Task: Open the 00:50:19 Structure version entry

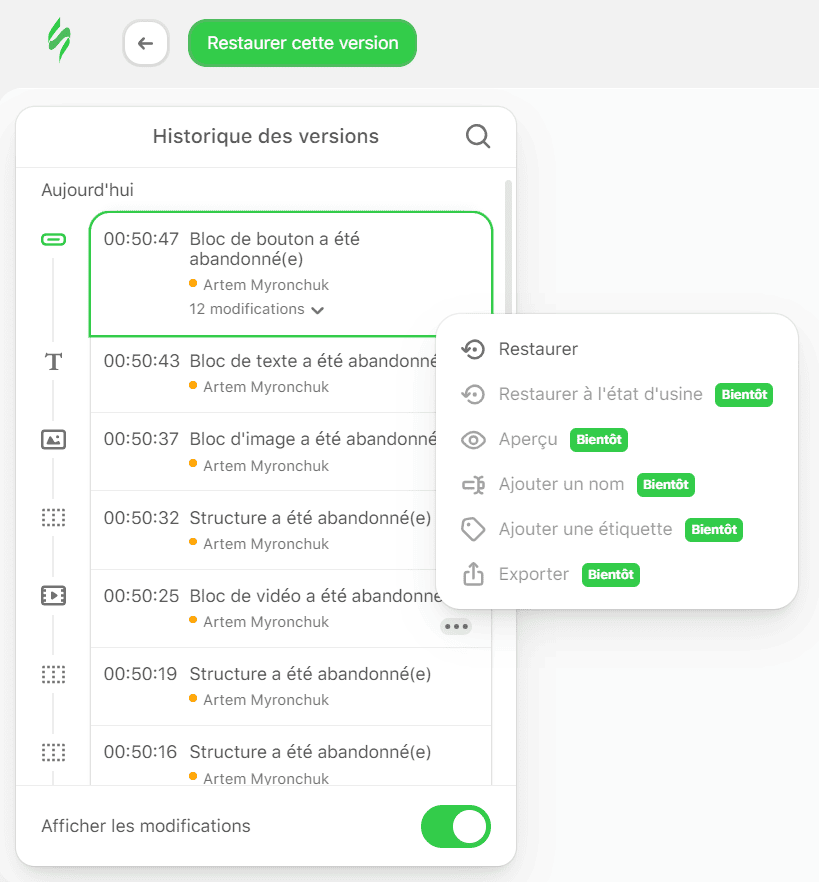Action: coord(290,685)
